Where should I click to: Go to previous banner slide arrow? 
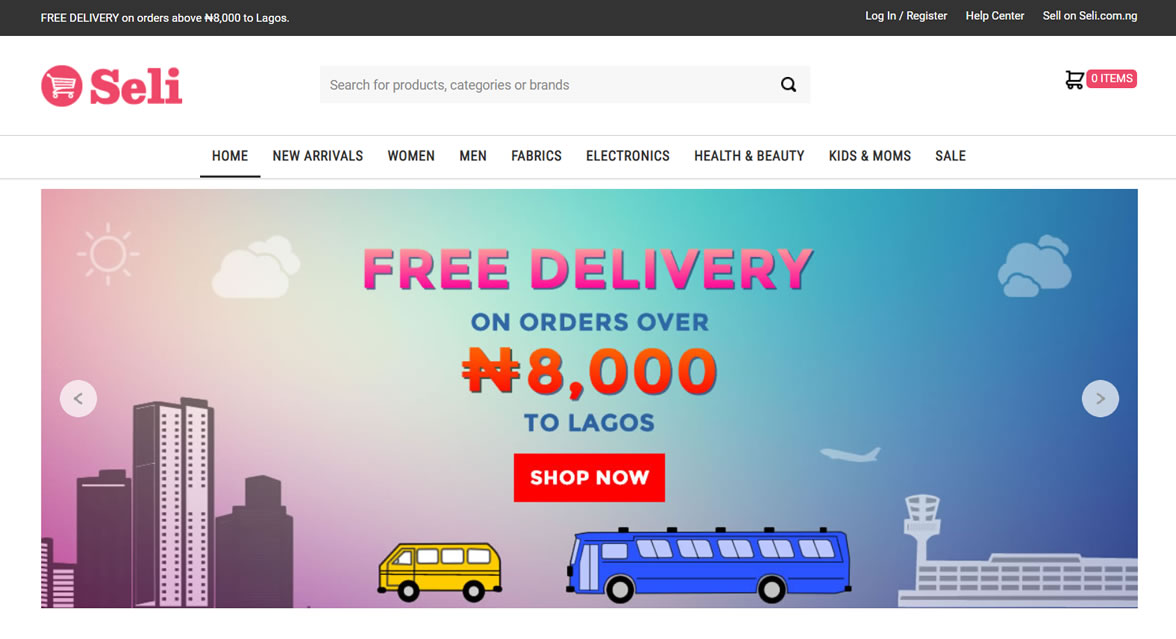(x=78, y=398)
